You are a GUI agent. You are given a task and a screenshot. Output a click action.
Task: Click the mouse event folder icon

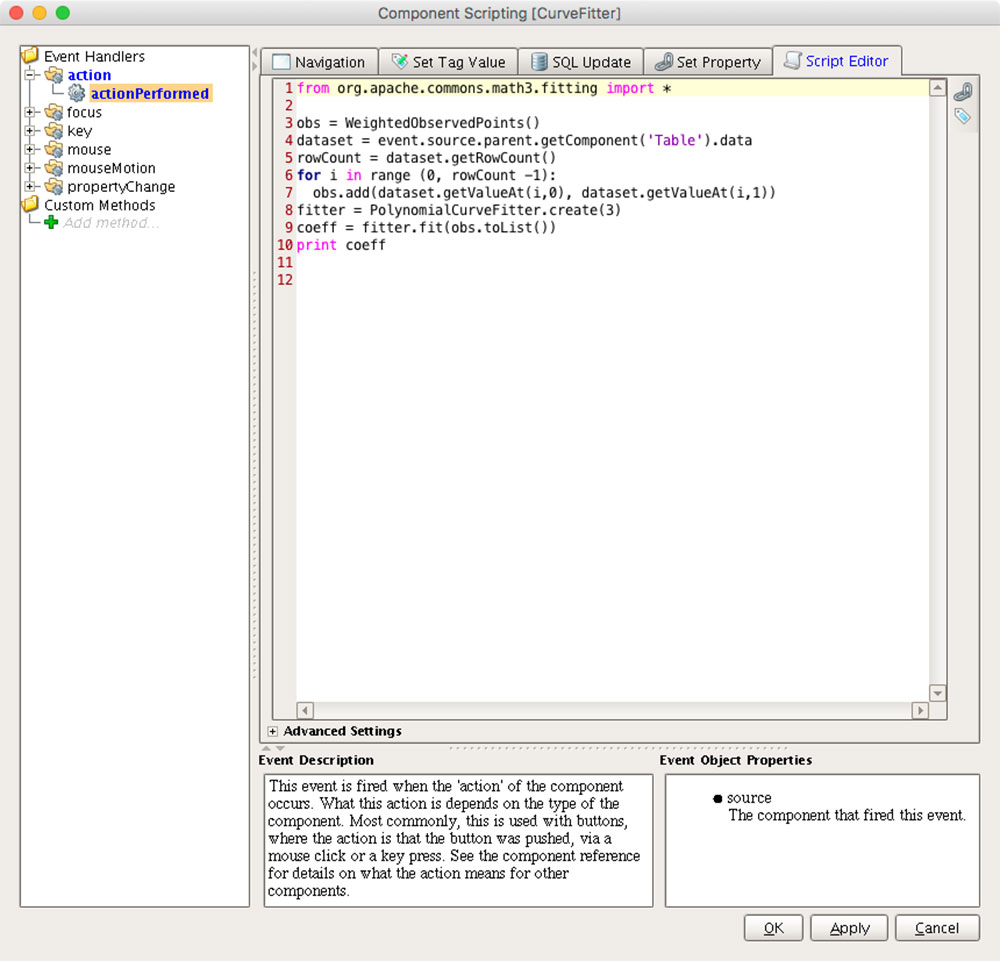[x=55, y=149]
